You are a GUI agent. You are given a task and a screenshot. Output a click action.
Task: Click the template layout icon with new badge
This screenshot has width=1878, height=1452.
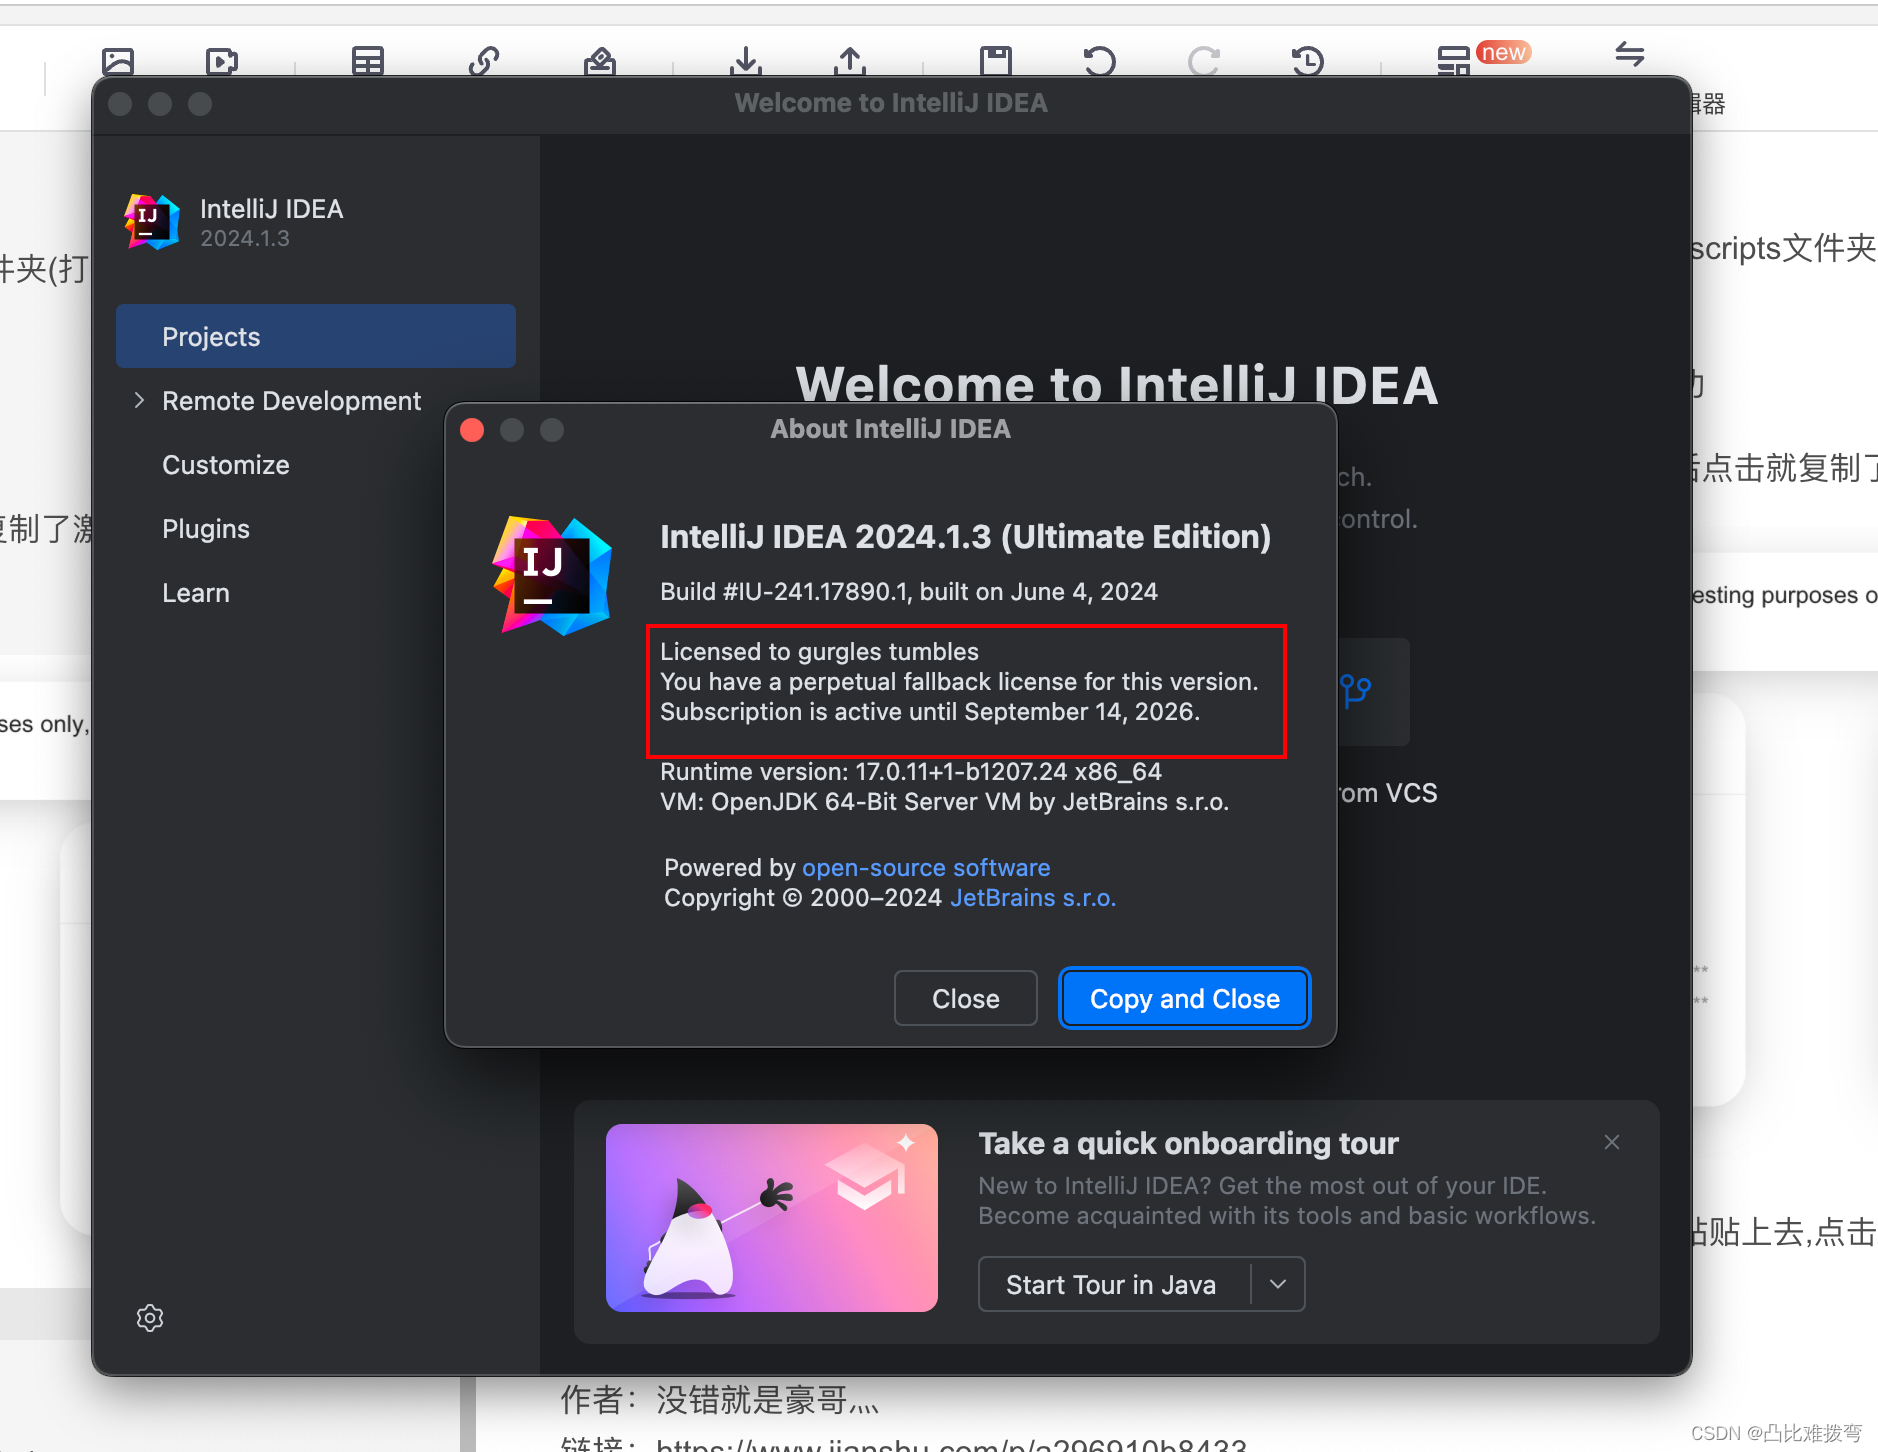pyautogui.click(x=1454, y=62)
